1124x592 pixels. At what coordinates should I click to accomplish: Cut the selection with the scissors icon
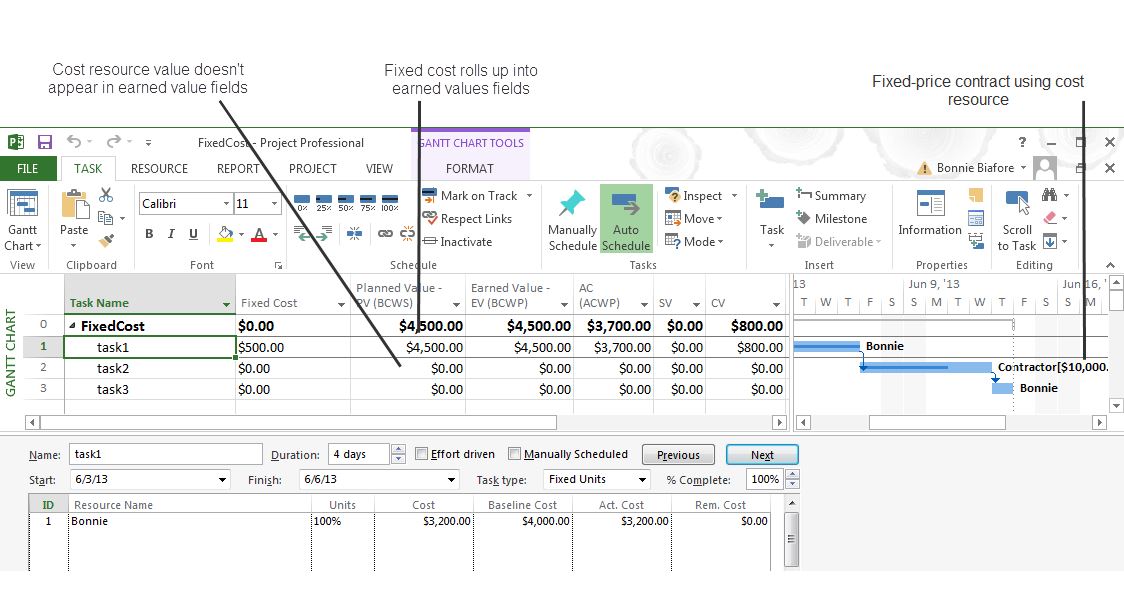pyautogui.click(x=106, y=195)
